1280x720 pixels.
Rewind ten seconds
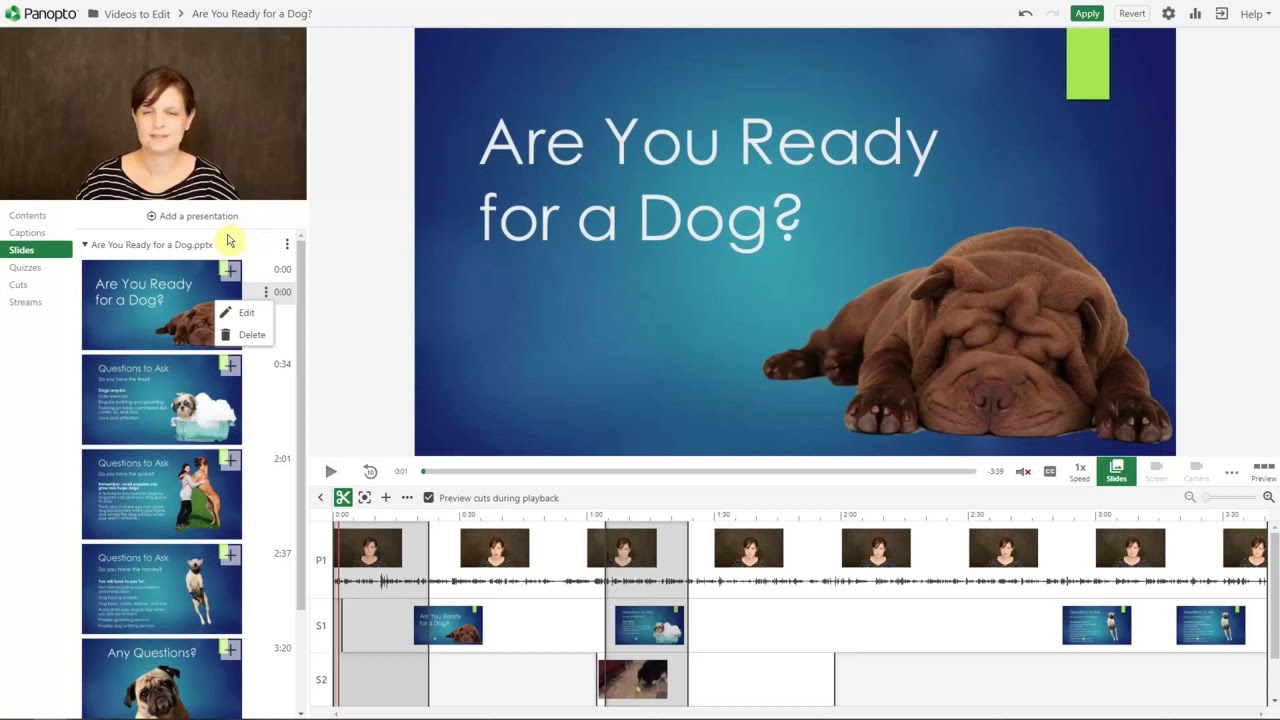click(370, 471)
